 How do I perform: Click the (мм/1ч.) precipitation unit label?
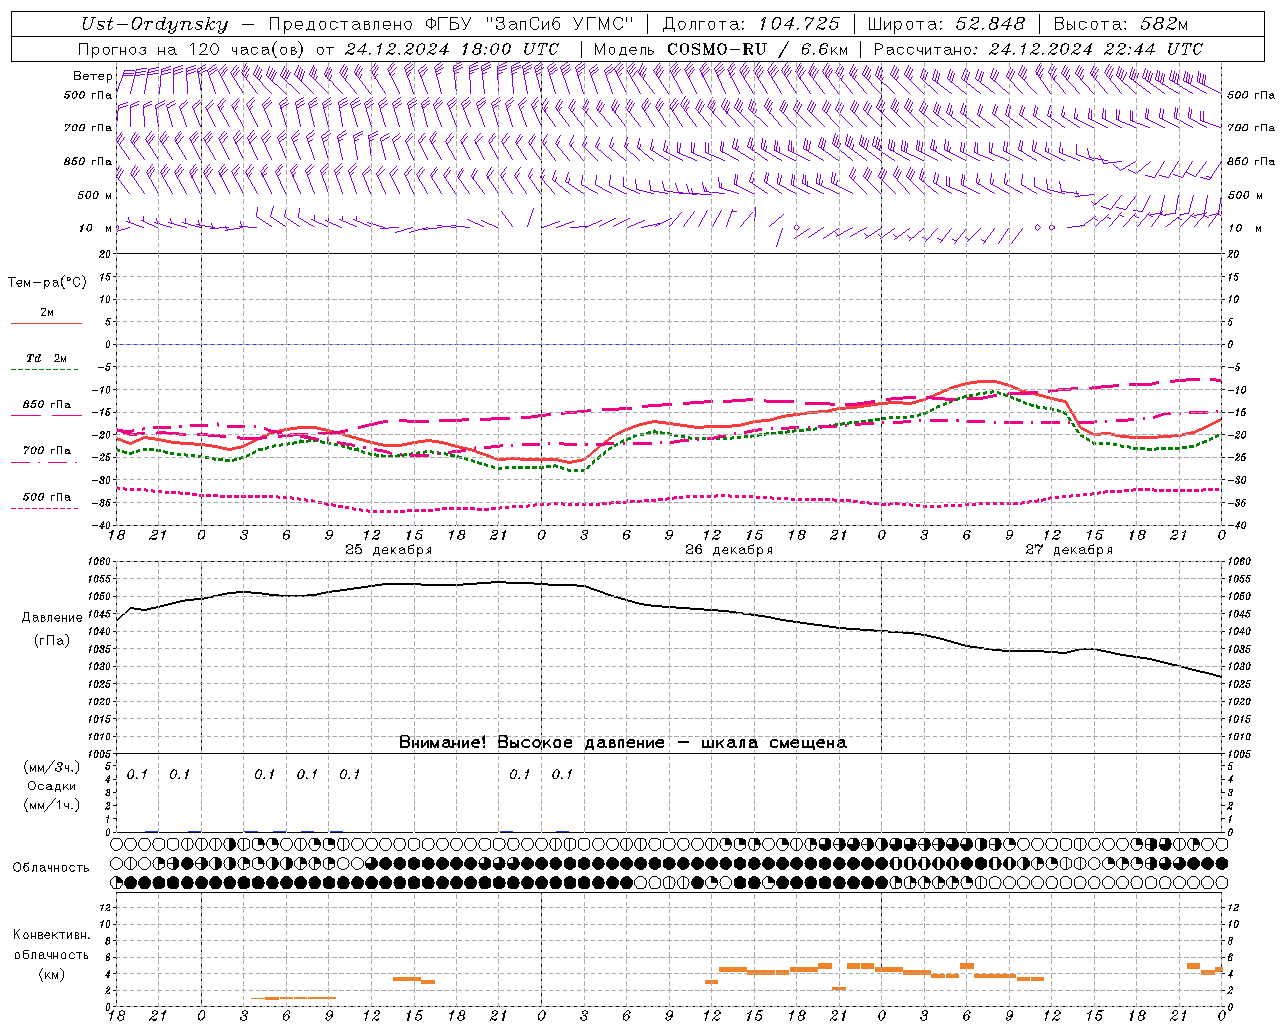pos(52,805)
